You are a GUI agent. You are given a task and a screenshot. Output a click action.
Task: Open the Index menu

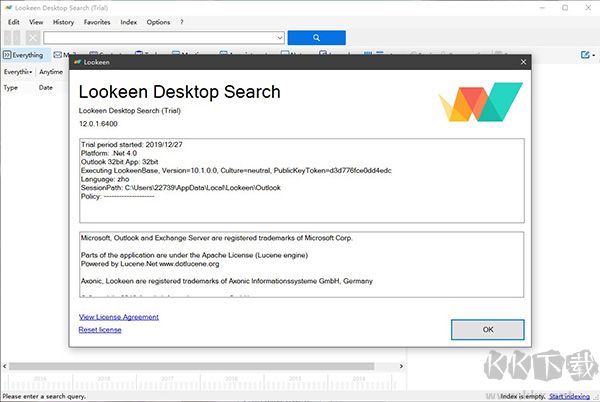[129, 21]
